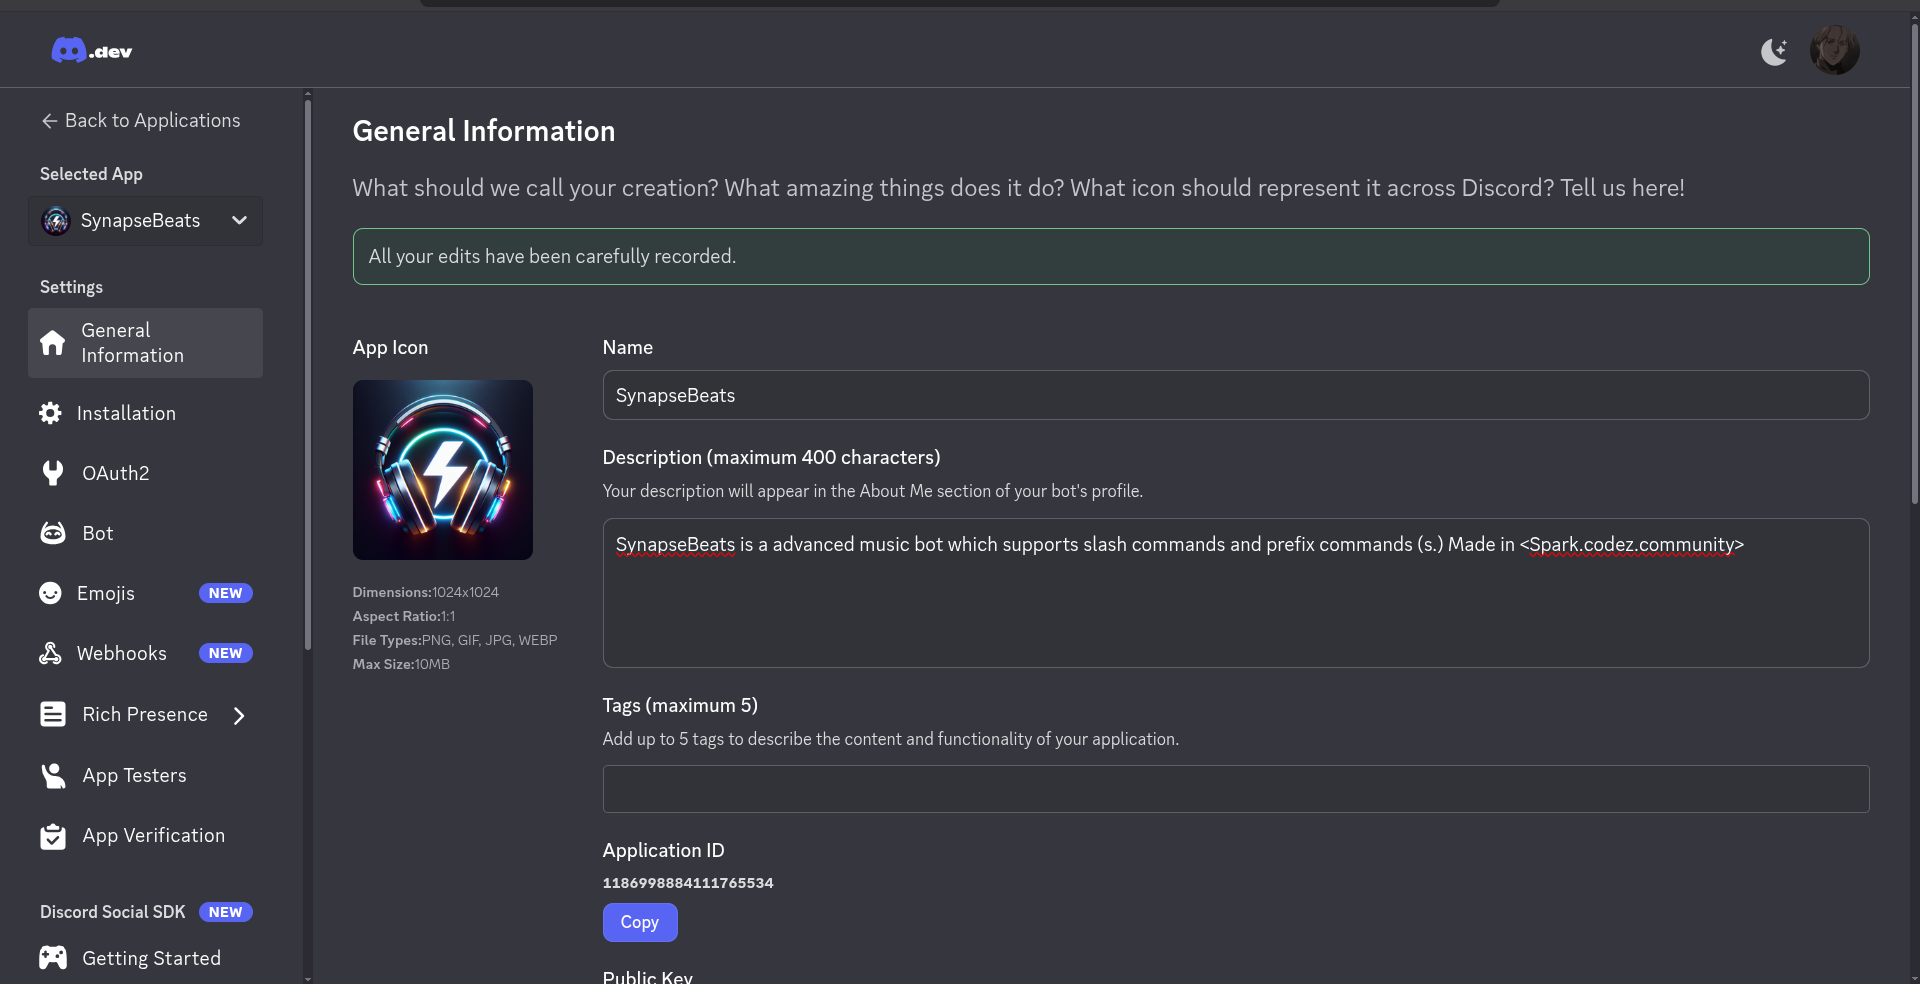This screenshot has width=1920, height=984.
Task: Click the SynapseBeats app icon thumbnail
Action: (x=443, y=470)
